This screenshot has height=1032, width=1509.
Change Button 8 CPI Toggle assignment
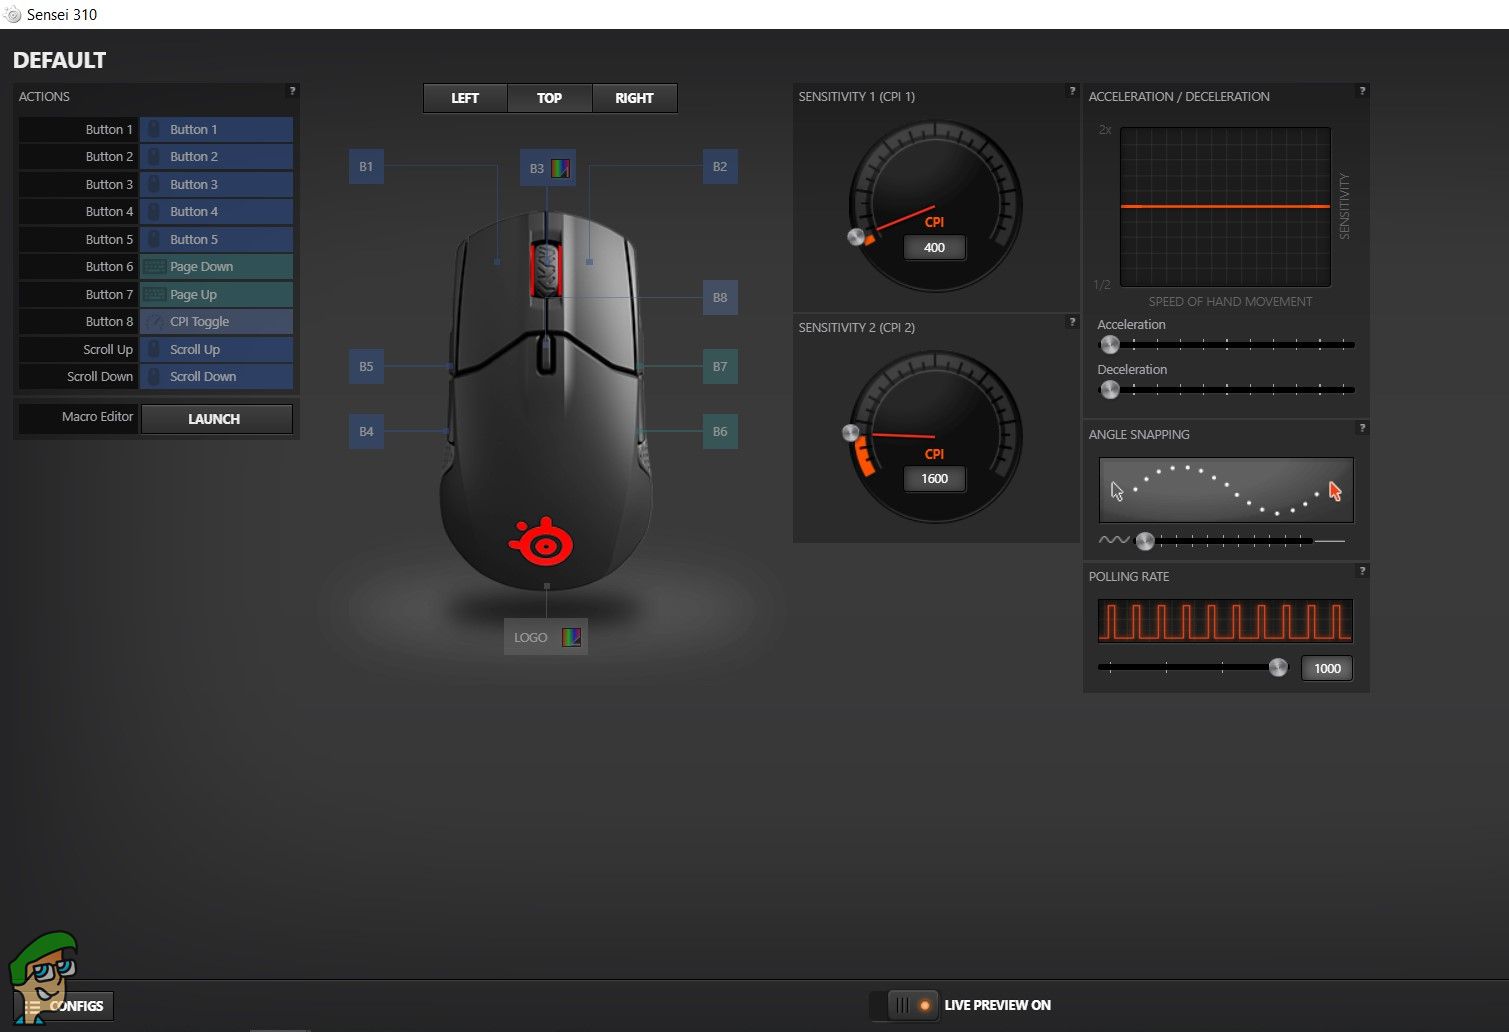coord(216,322)
